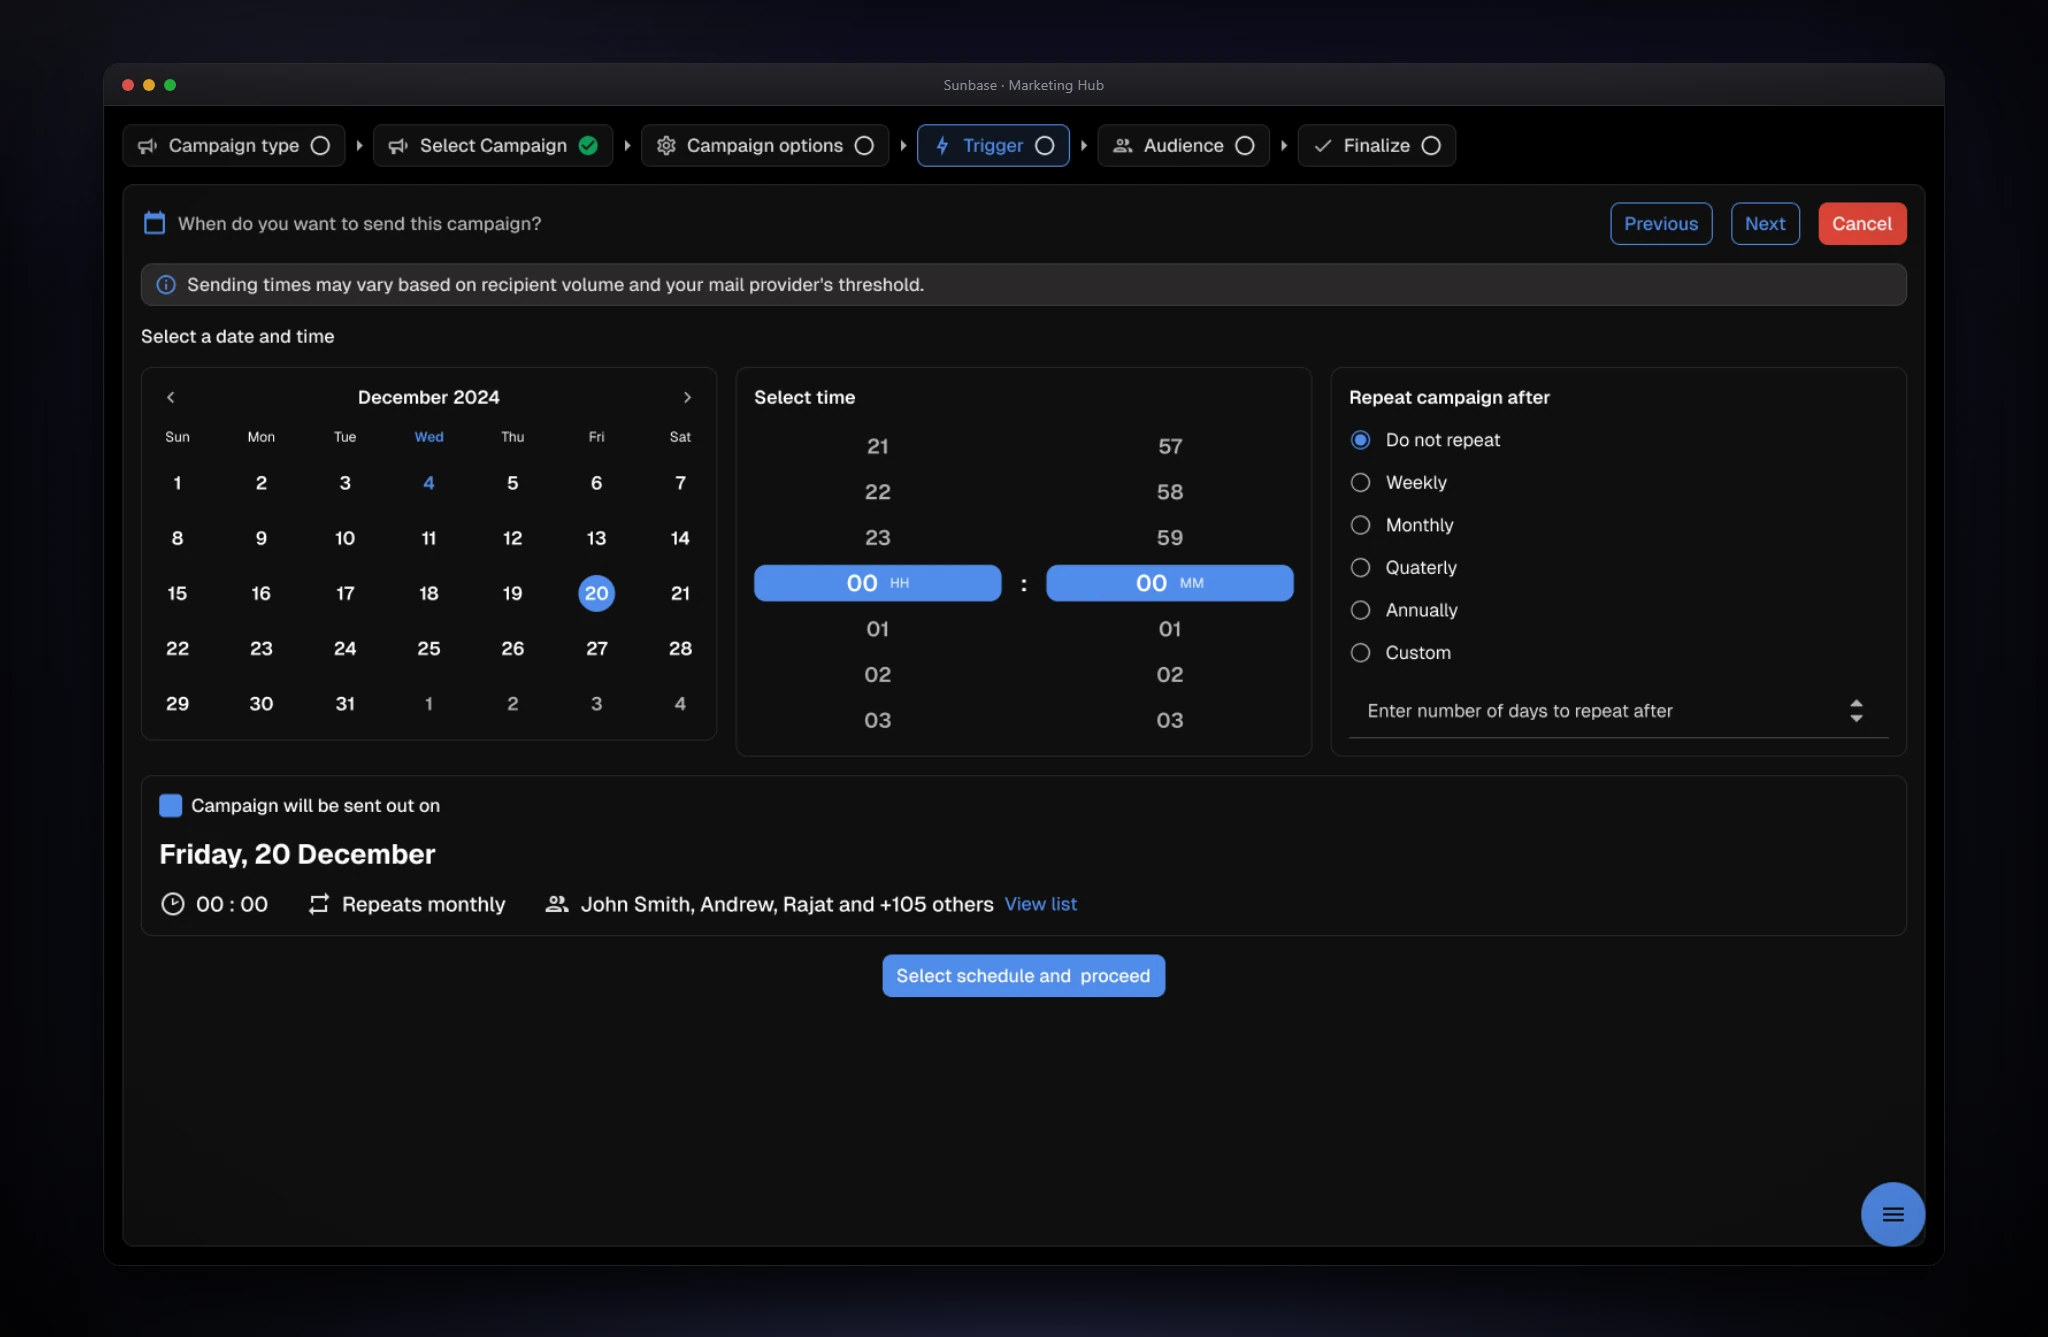This screenshot has height=1337, width=2048.
Task: Click the Next button
Action: [x=1765, y=224]
